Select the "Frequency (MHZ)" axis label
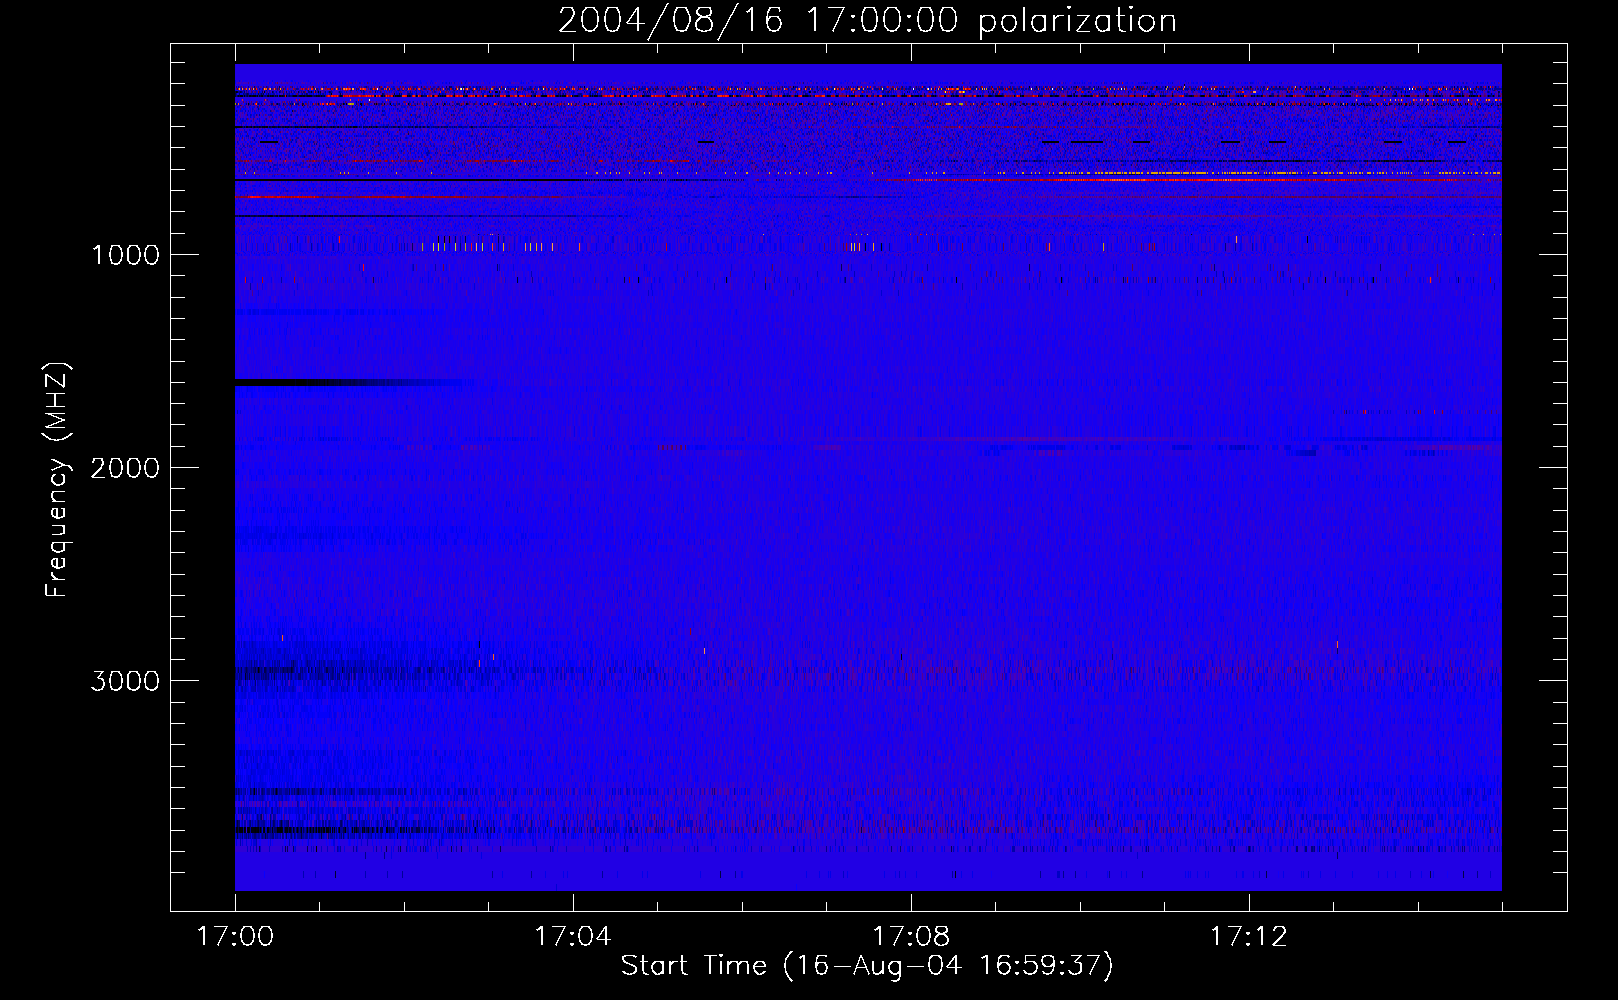The width and height of the screenshot is (1618, 1000). pyautogui.click(x=57, y=480)
